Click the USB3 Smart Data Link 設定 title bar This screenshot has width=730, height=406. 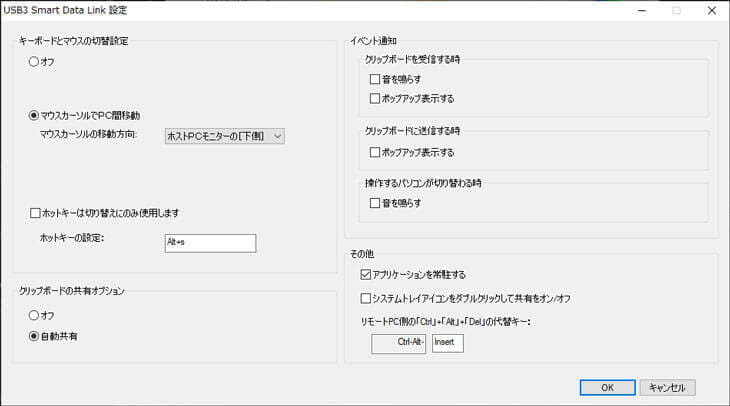pos(300,10)
